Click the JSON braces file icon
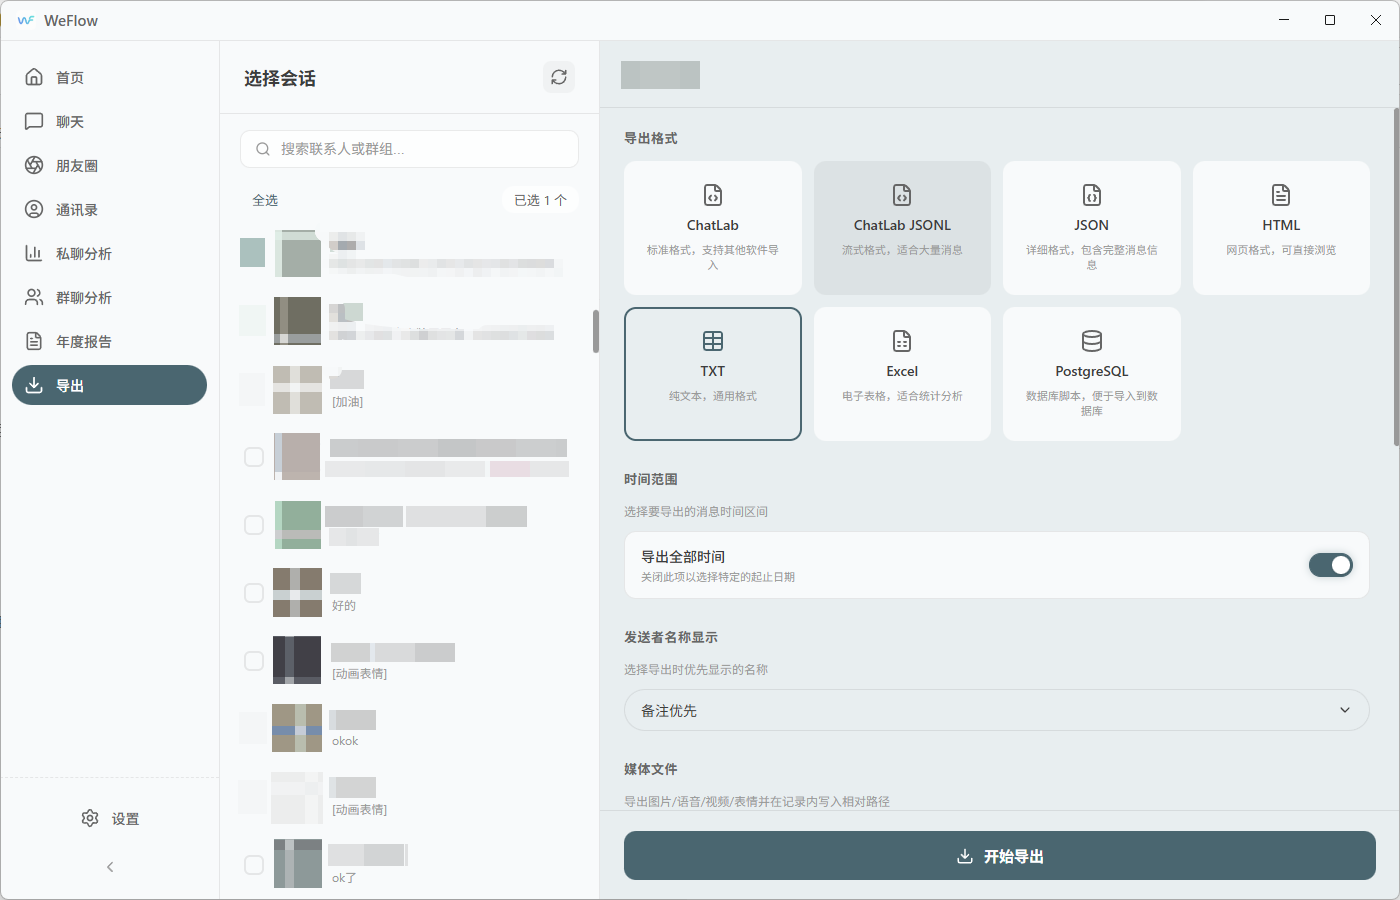 tap(1092, 195)
